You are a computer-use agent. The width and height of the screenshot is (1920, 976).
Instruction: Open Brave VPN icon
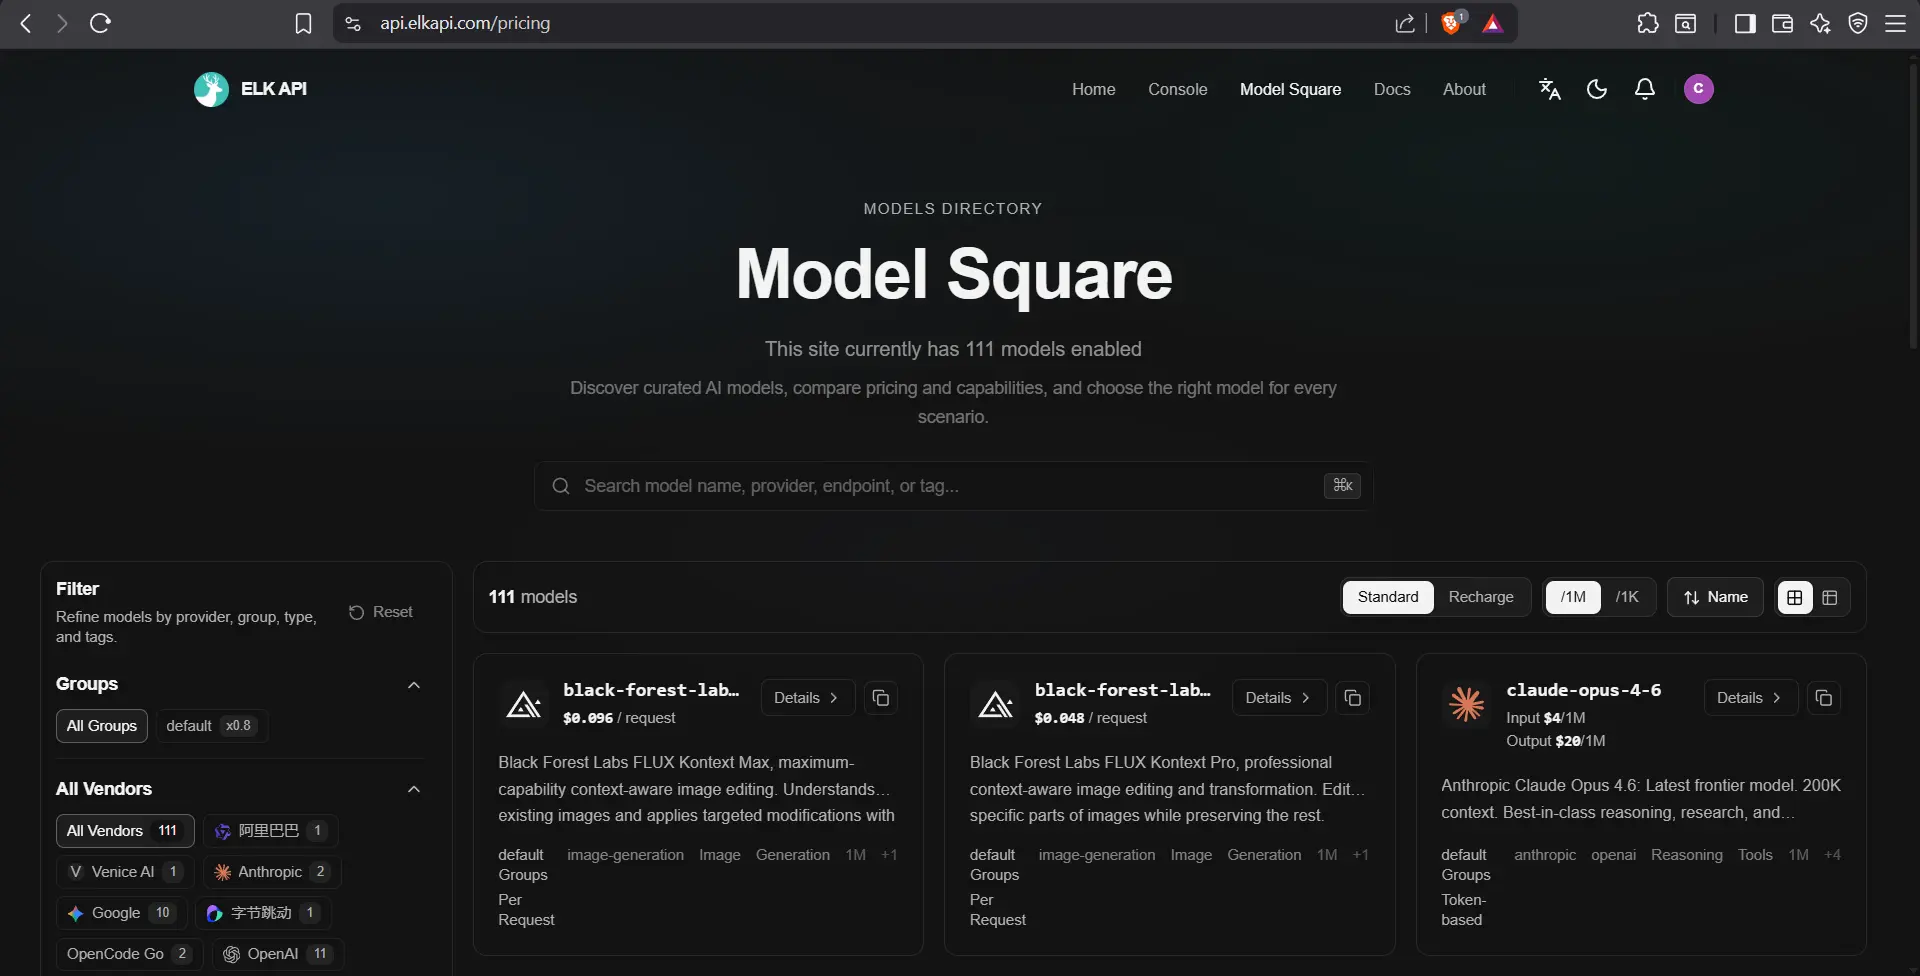(1858, 23)
